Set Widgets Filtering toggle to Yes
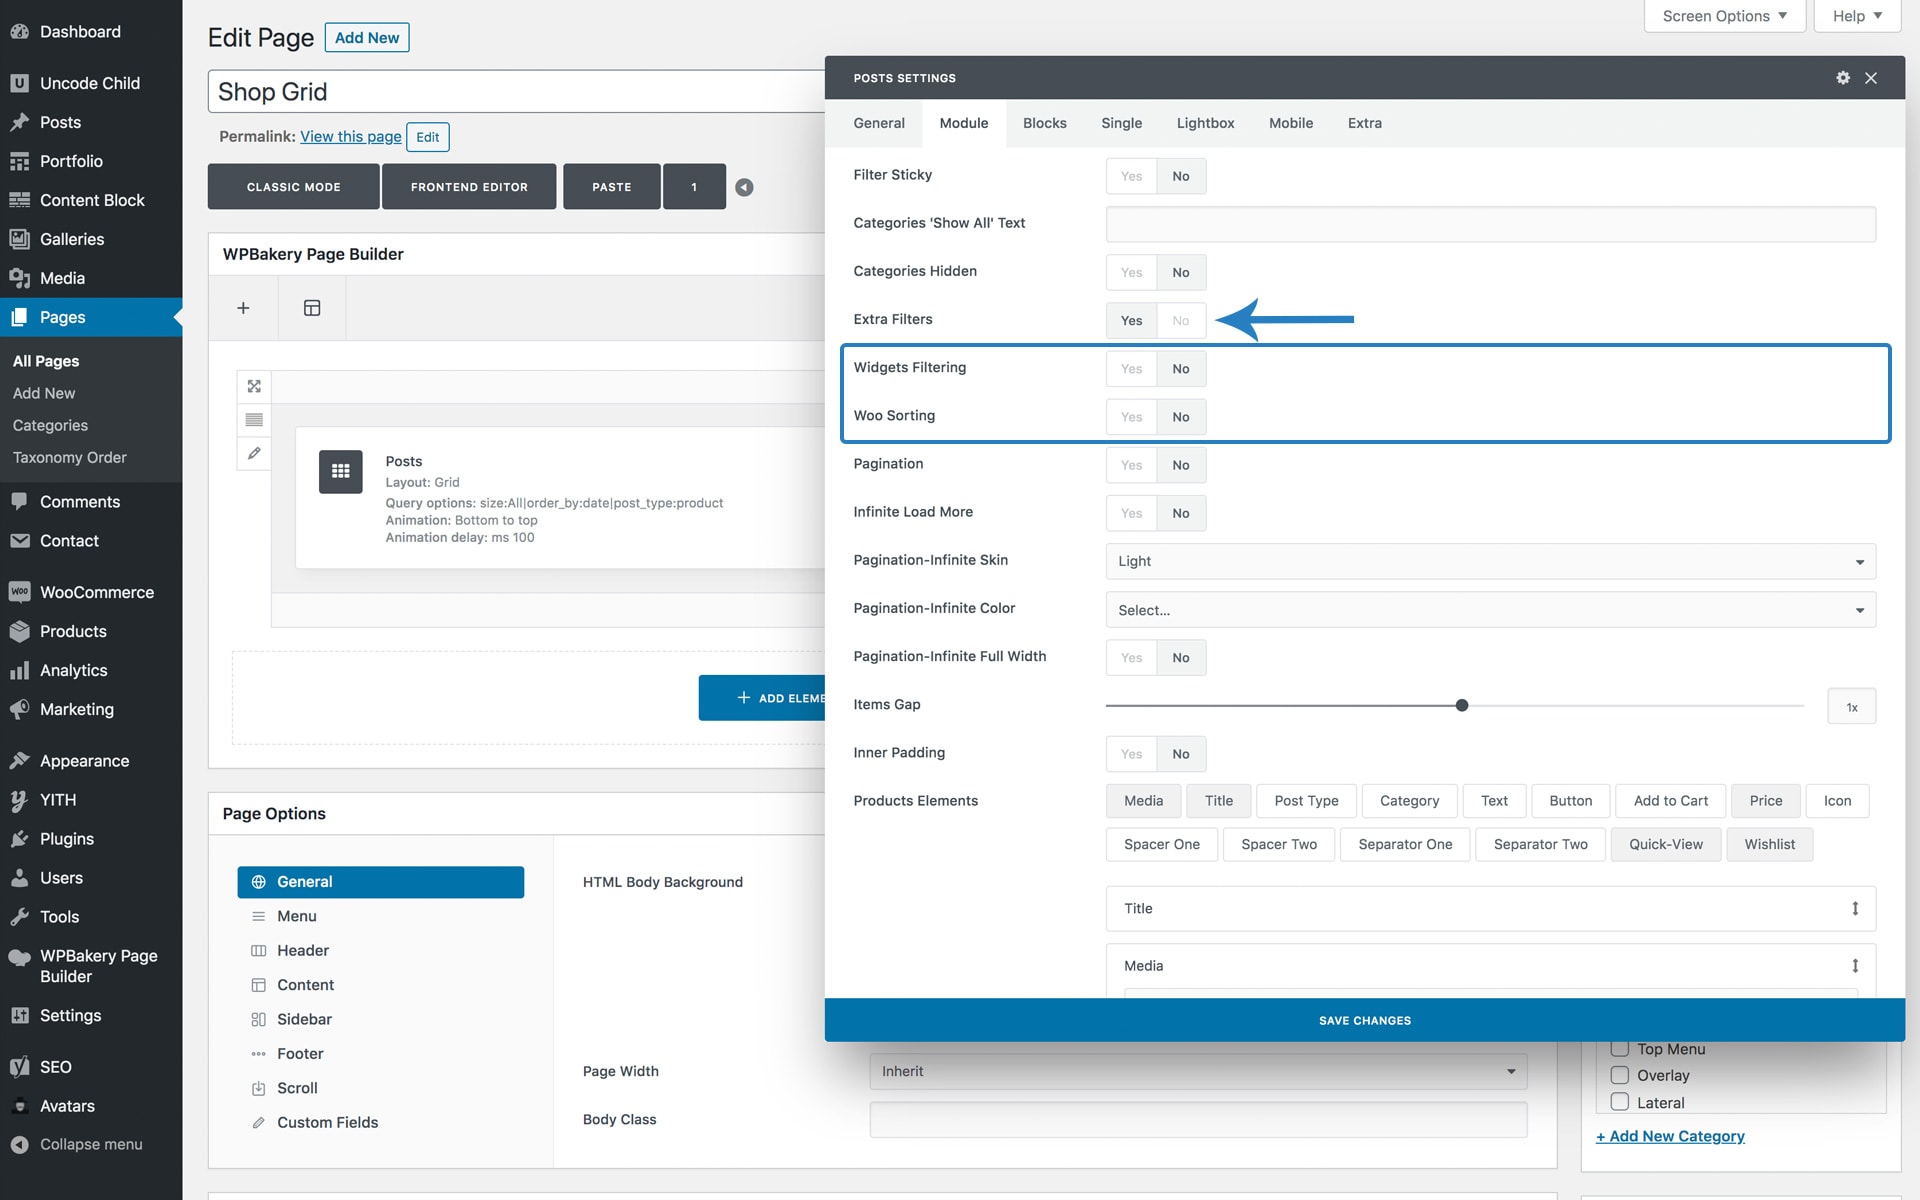 point(1131,369)
